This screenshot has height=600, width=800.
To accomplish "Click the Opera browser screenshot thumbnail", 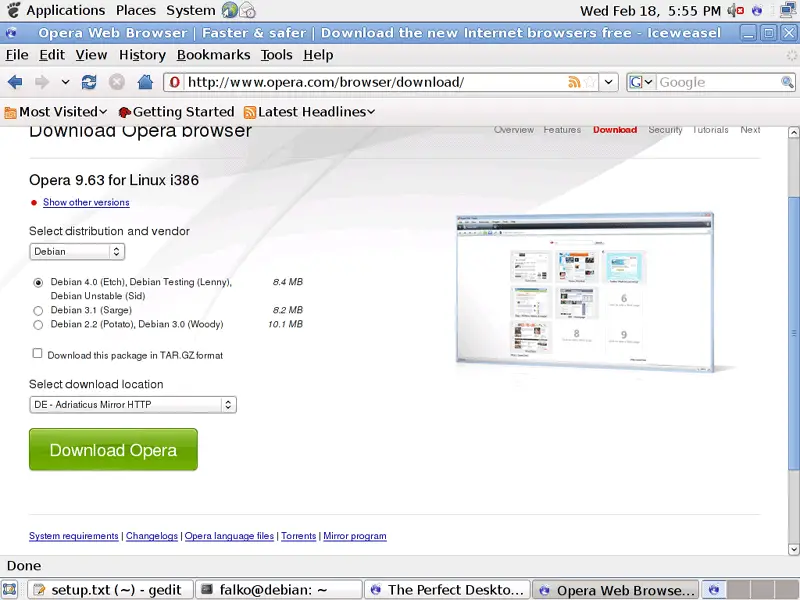I will 585,292.
